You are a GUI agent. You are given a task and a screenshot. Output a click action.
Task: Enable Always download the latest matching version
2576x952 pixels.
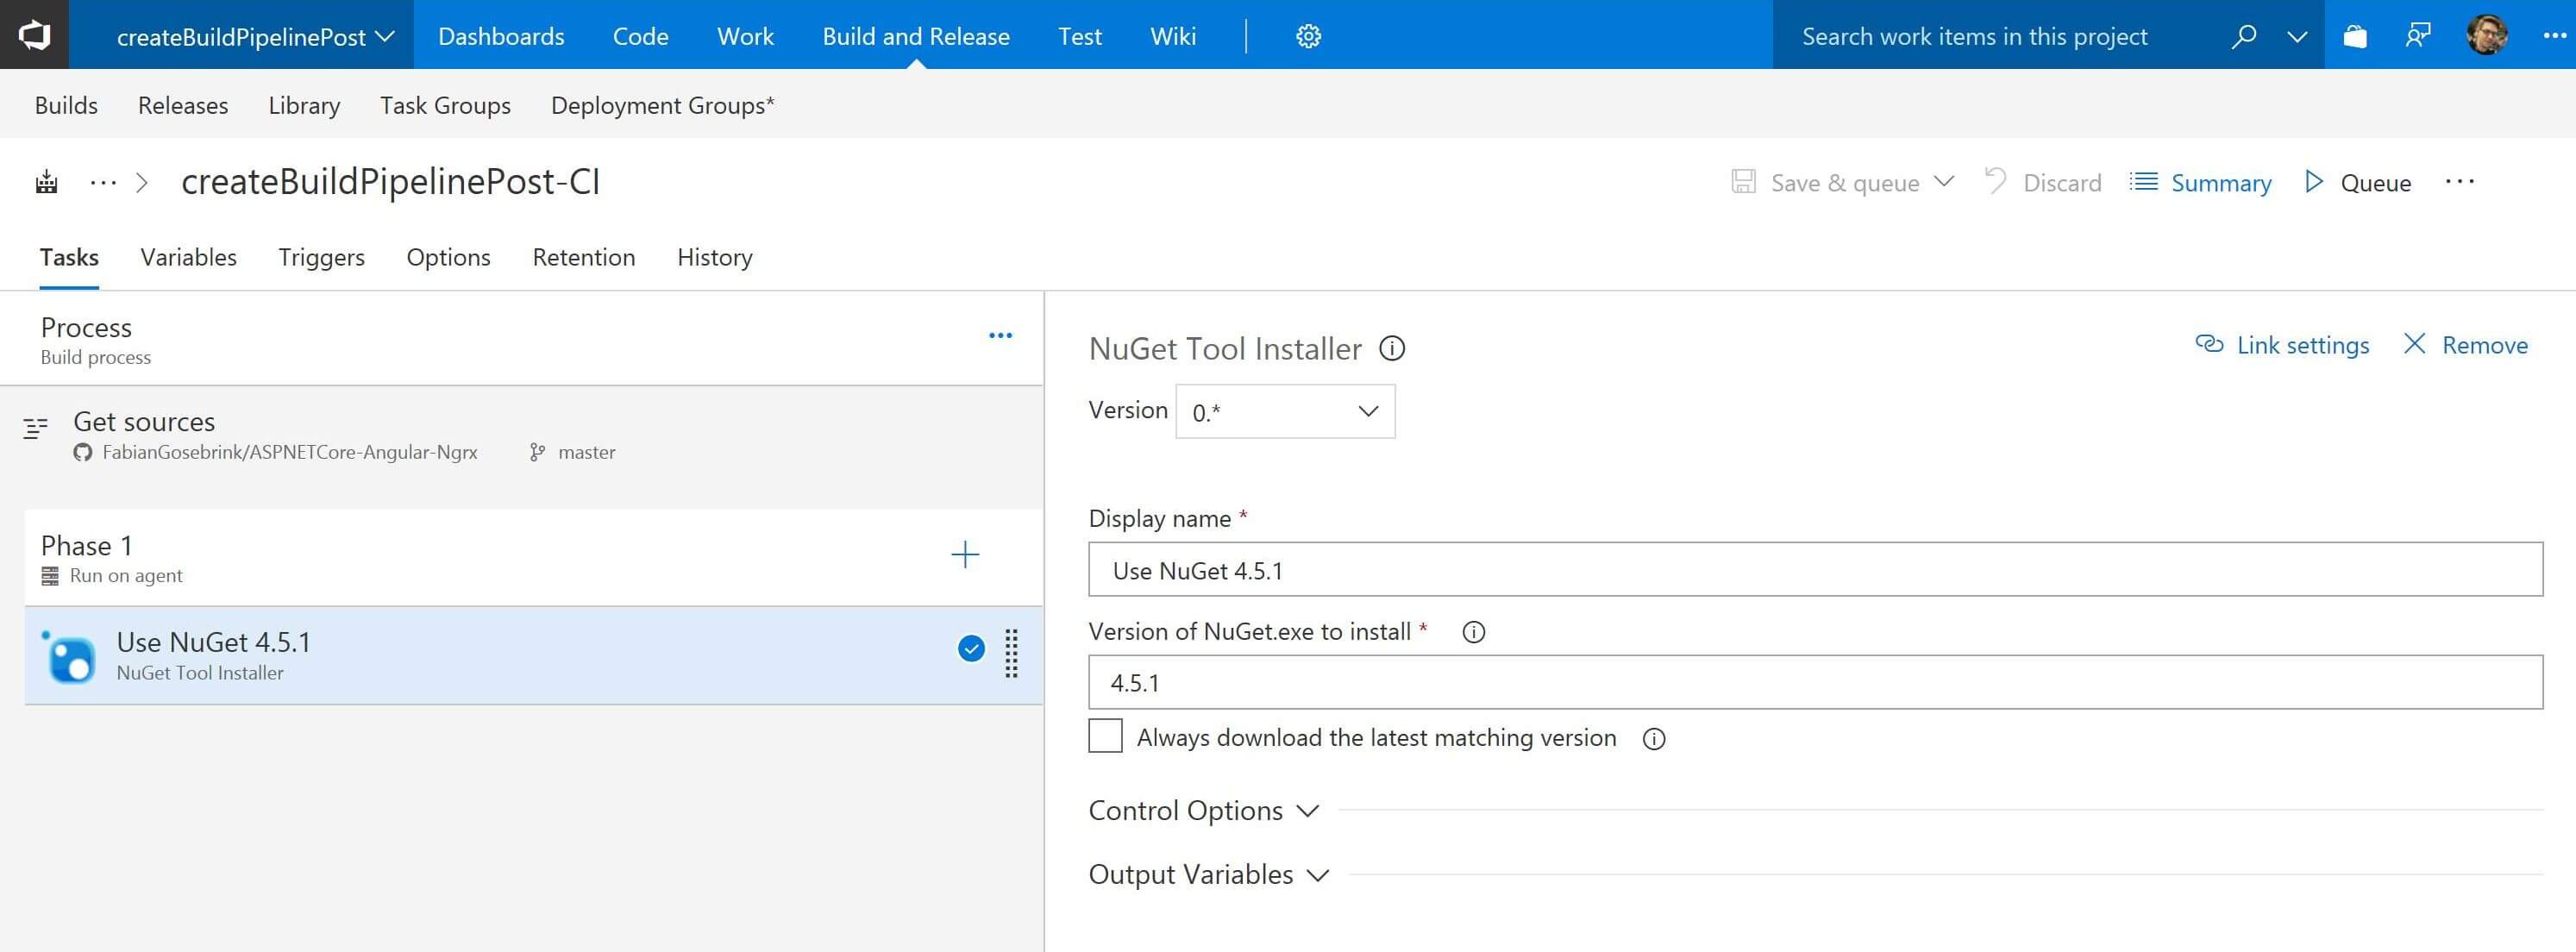(1105, 737)
